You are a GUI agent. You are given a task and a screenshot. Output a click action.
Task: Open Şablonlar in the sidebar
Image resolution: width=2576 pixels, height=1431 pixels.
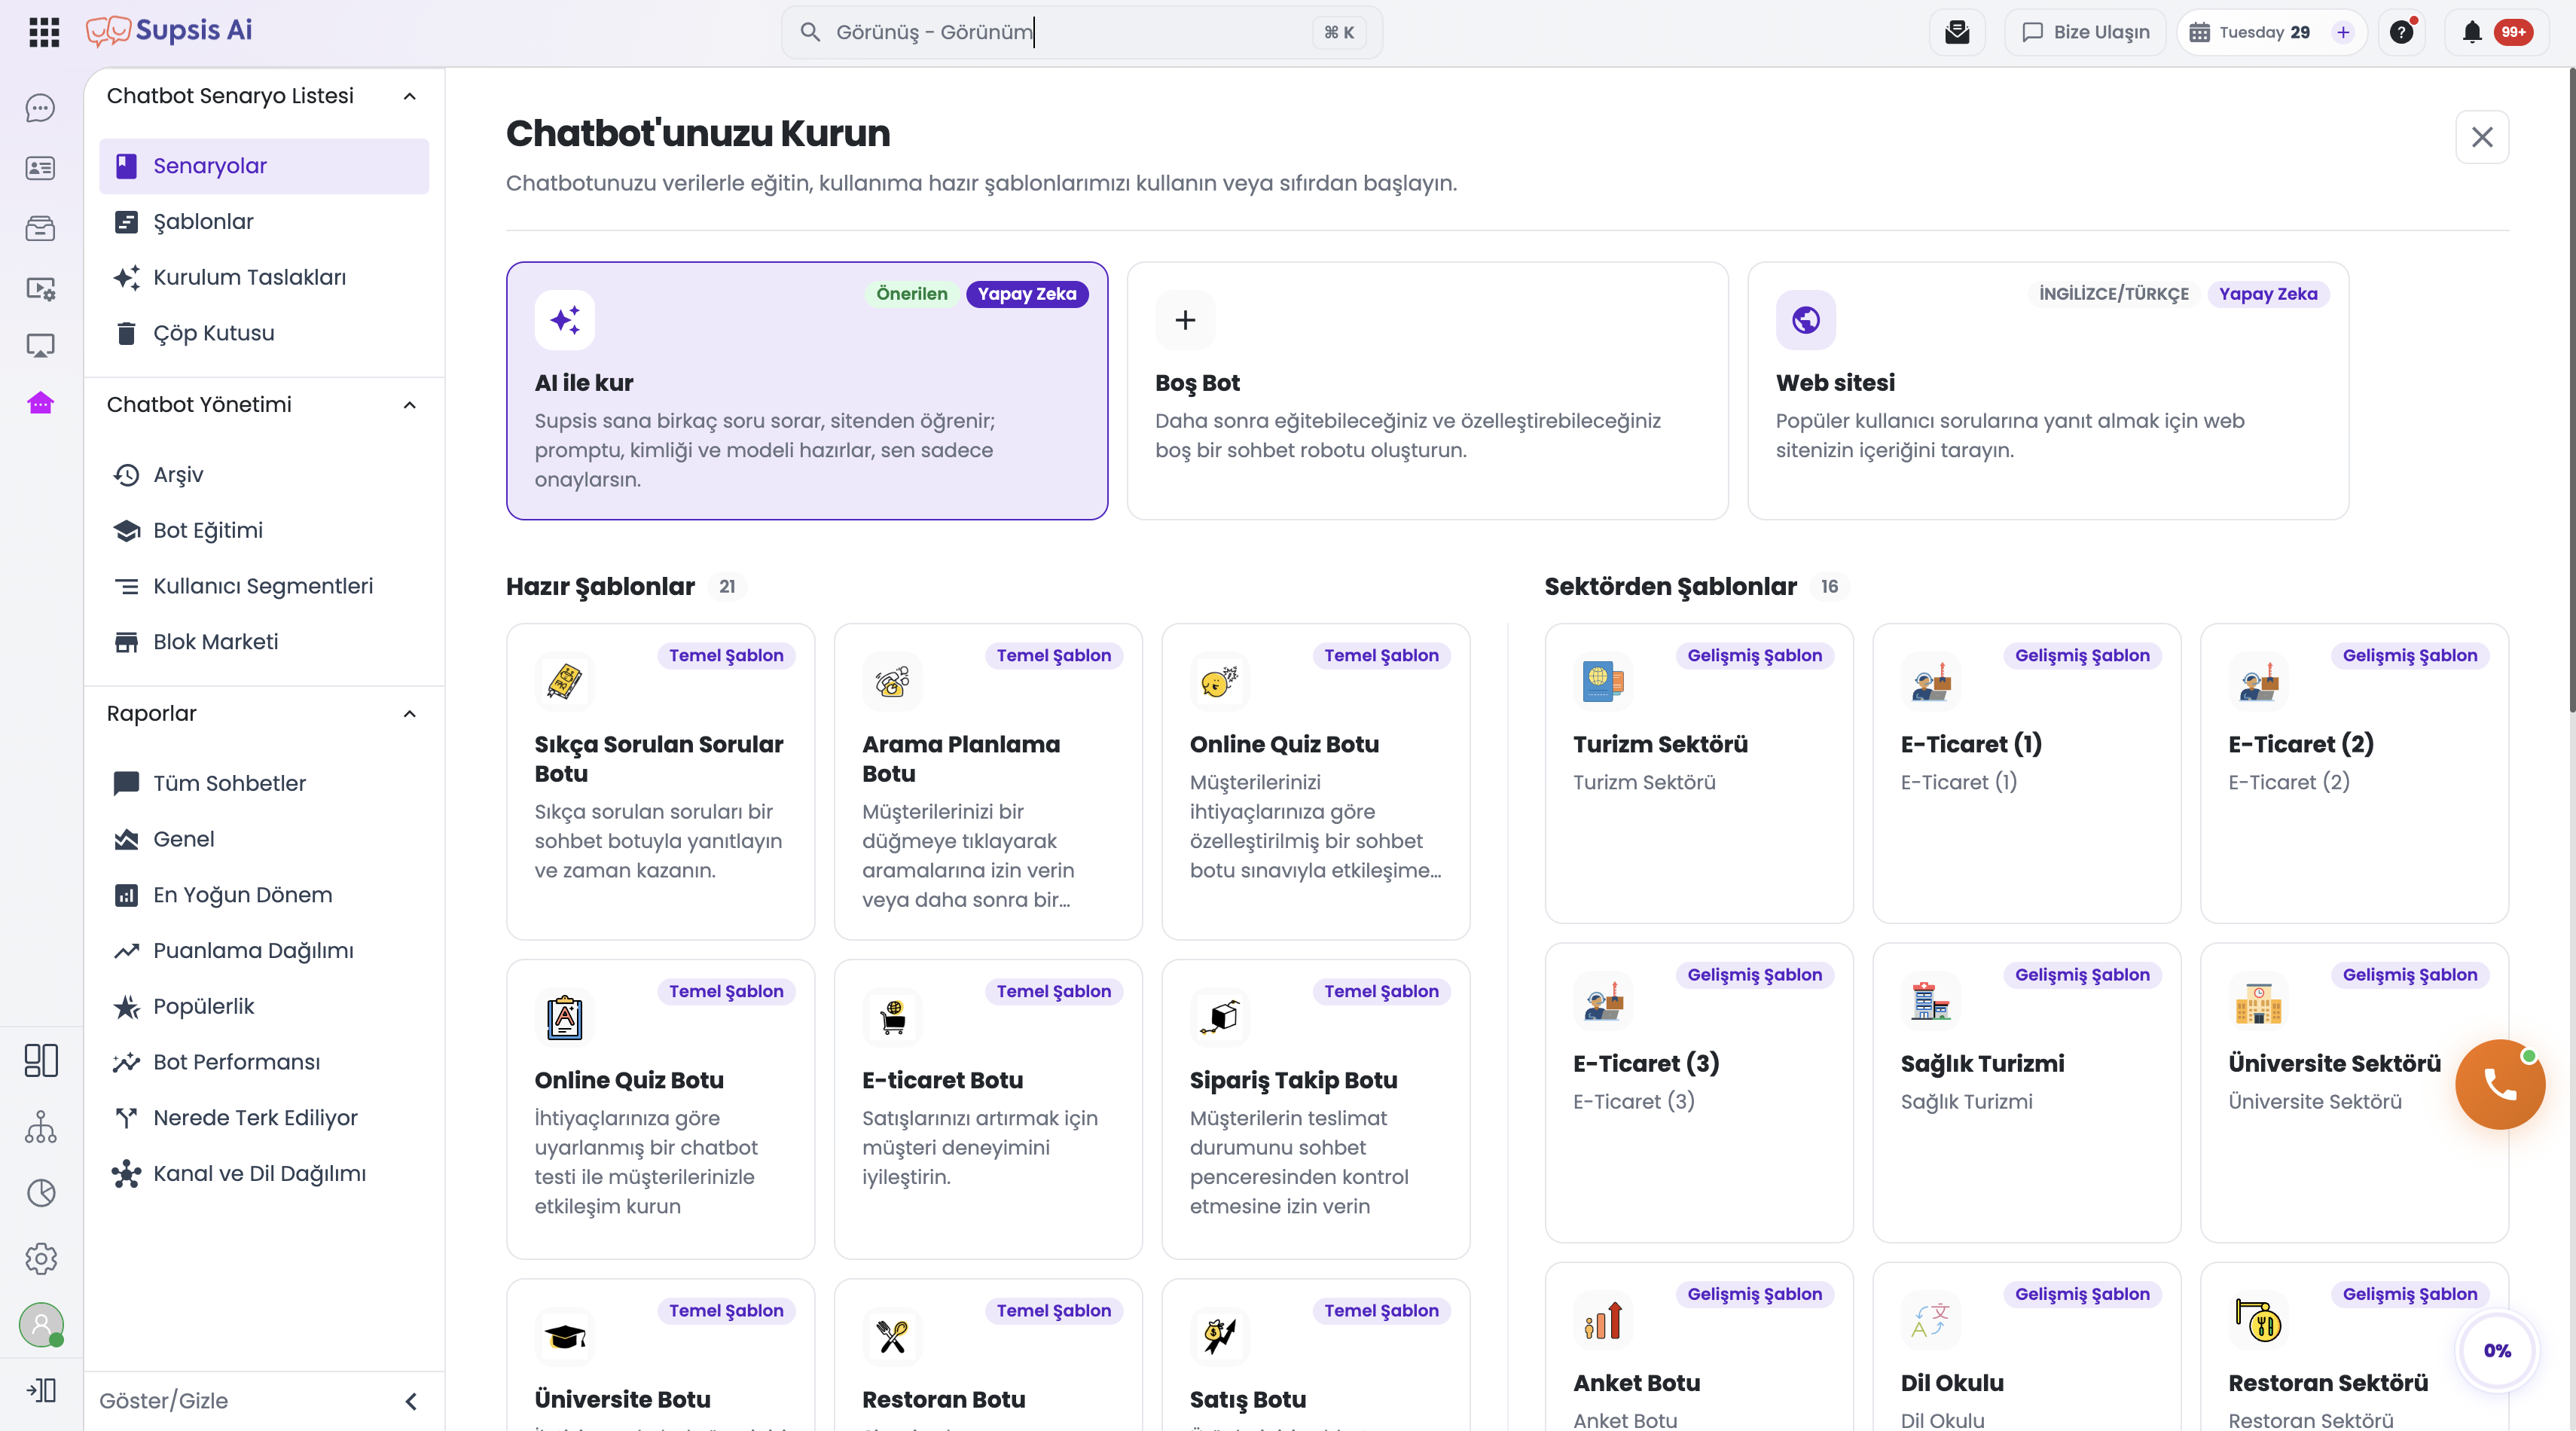(x=264, y=222)
